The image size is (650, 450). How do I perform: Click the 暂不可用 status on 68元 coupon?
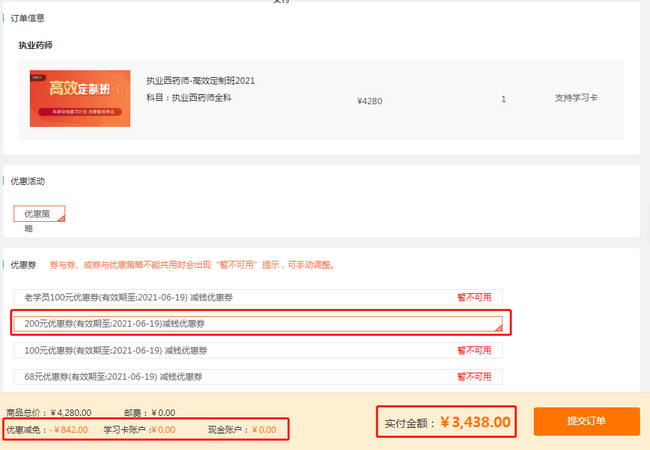pyautogui.click(x=474, y=377)
